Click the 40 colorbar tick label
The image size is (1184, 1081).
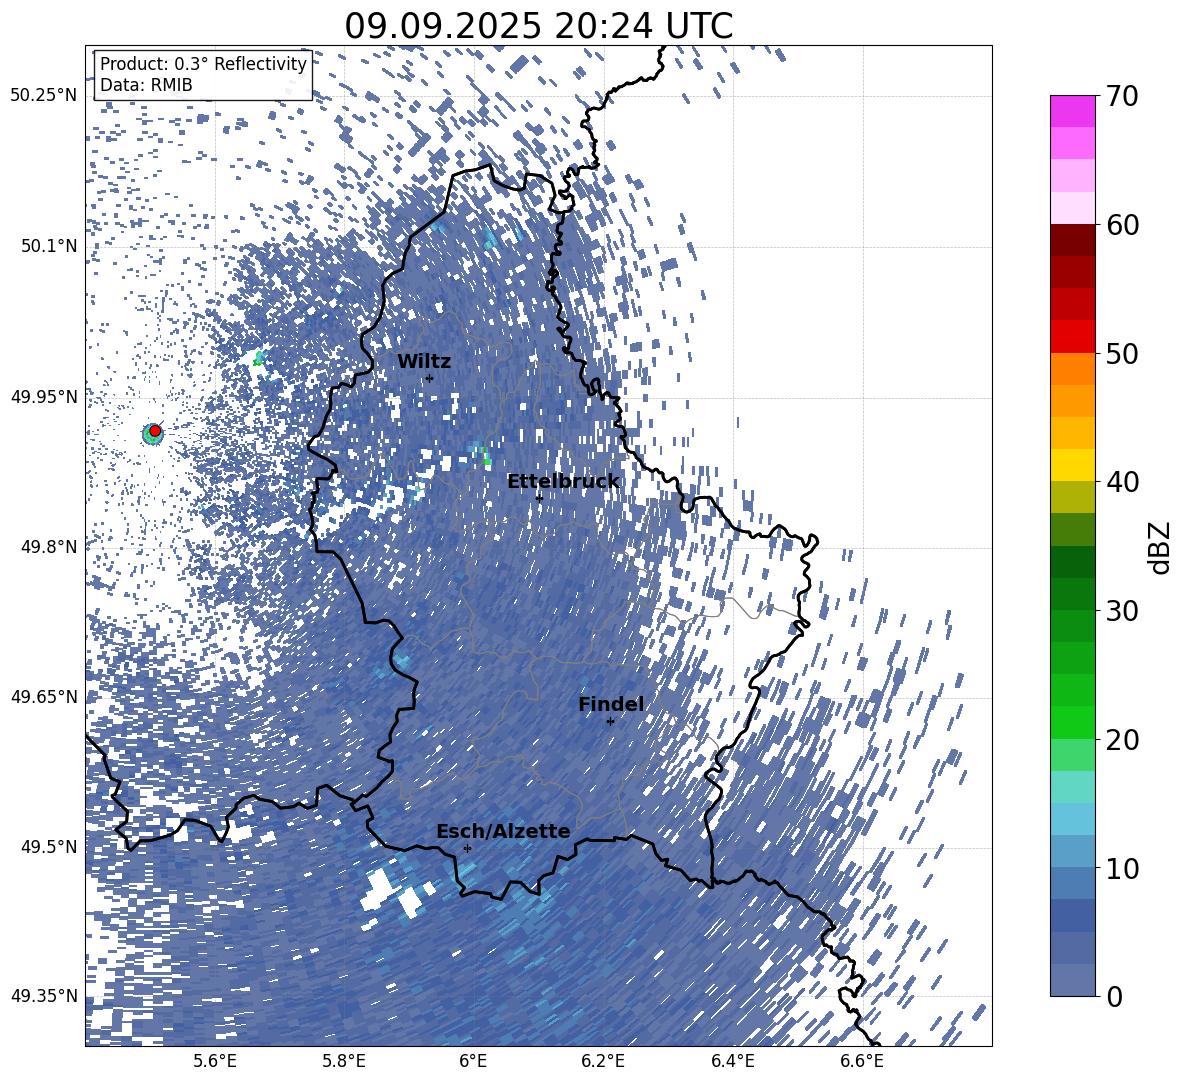tap(1122, 482)
